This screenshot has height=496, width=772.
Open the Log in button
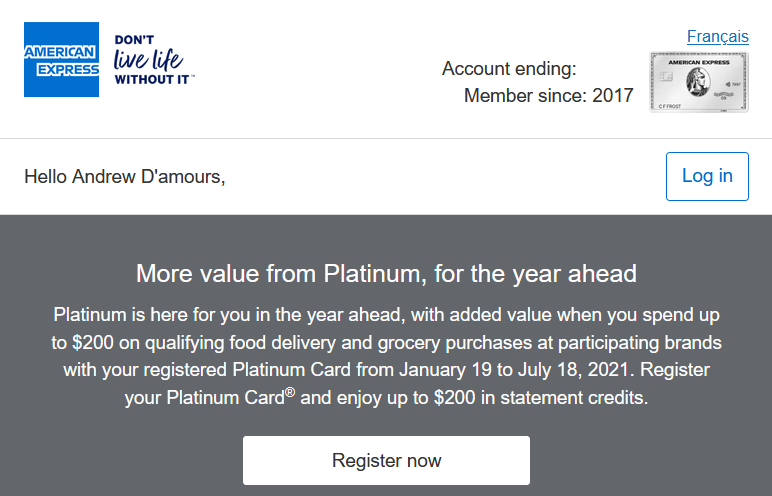click(707, 176)
